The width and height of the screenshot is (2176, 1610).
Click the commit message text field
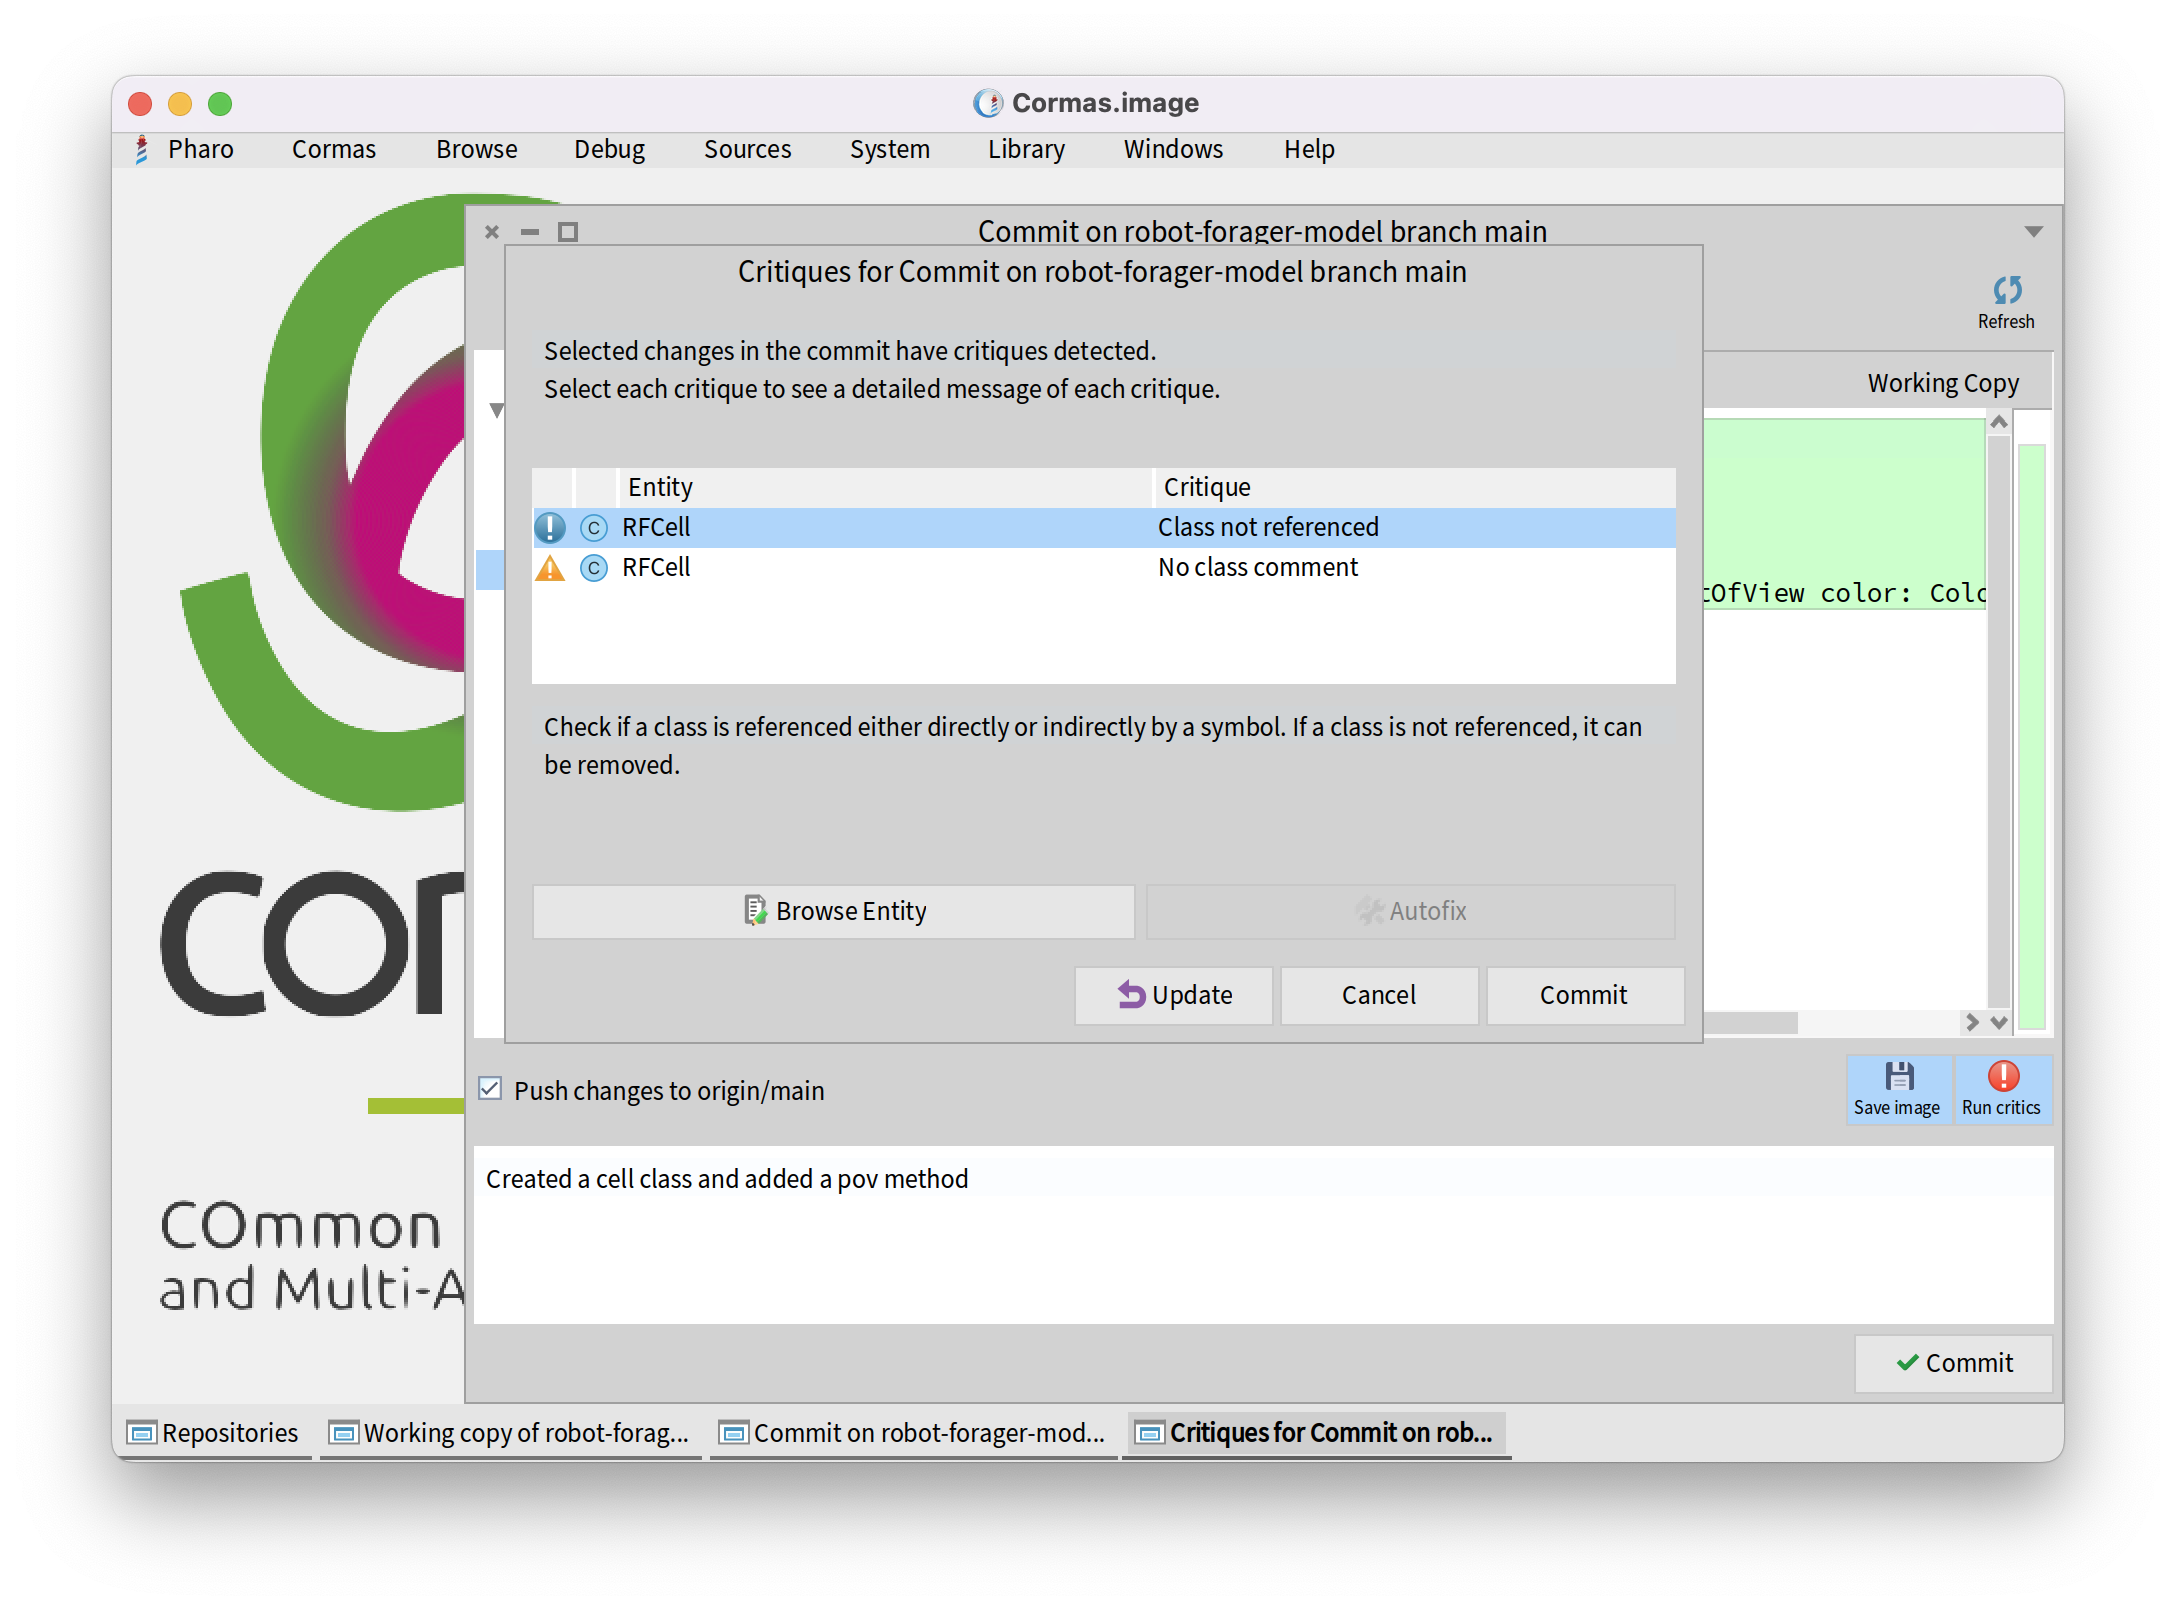click(x=1262, y=1235)
